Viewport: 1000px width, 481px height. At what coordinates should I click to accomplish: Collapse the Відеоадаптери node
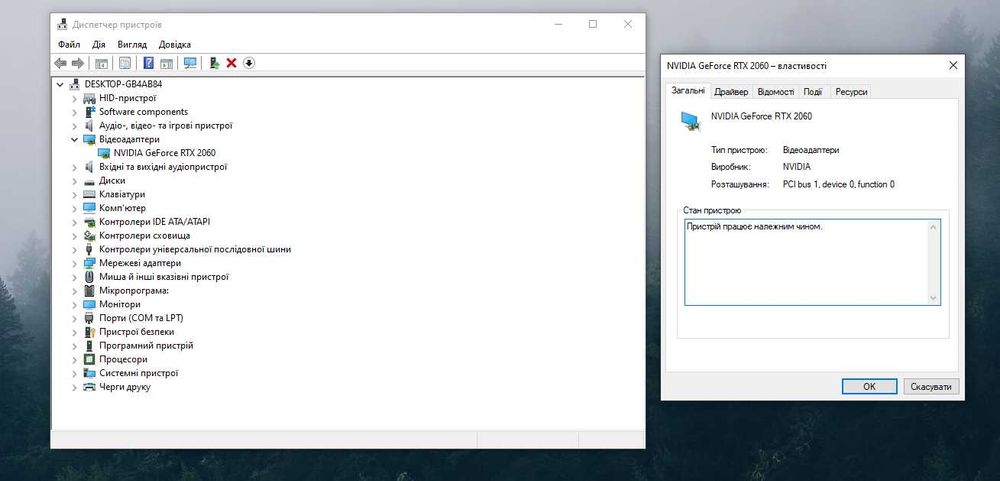[75, 140]
